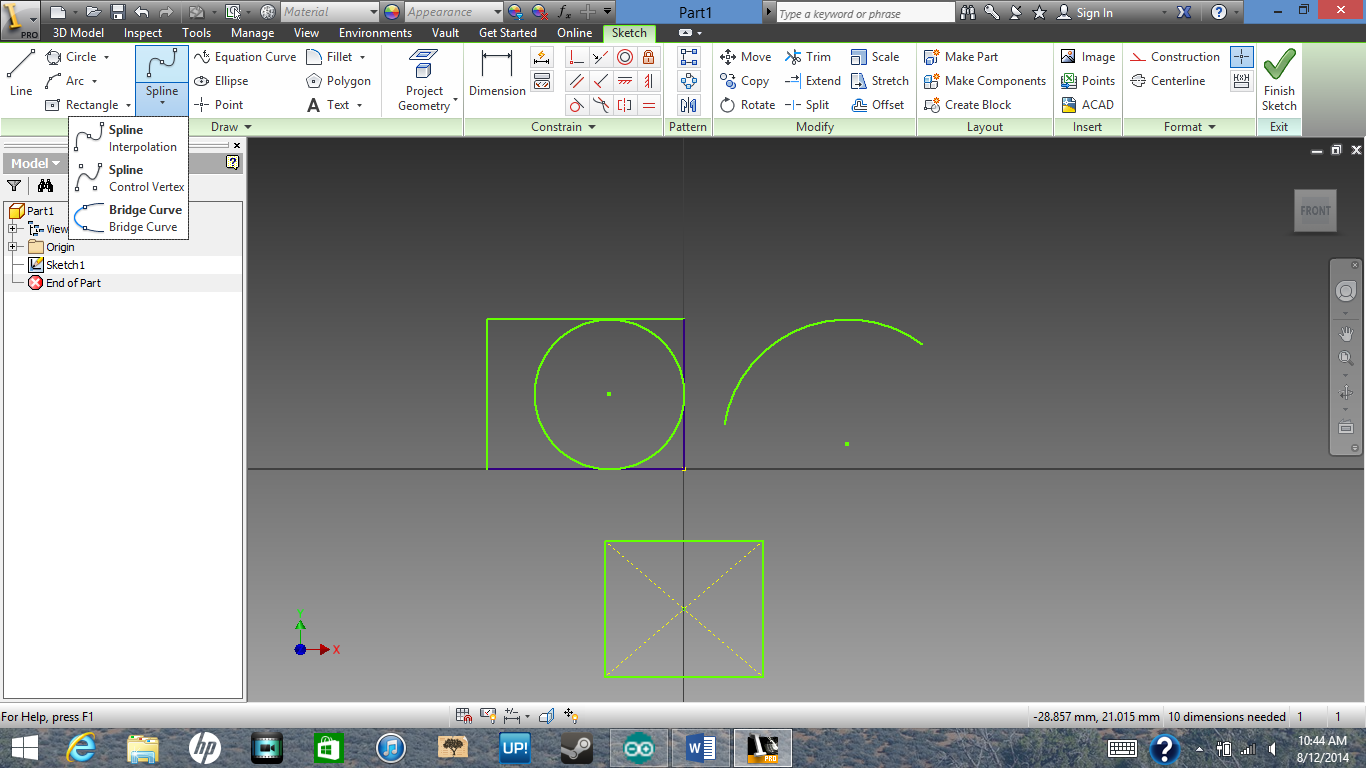
Task: Click the keyword search field
Action: [865, 12]
